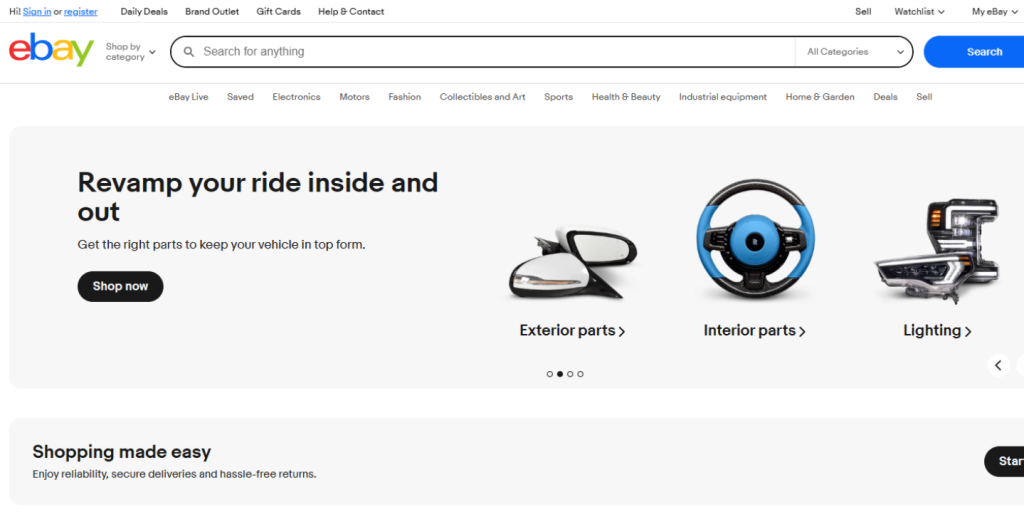
Task: Click the eBay logo
Action: point(51,50)
